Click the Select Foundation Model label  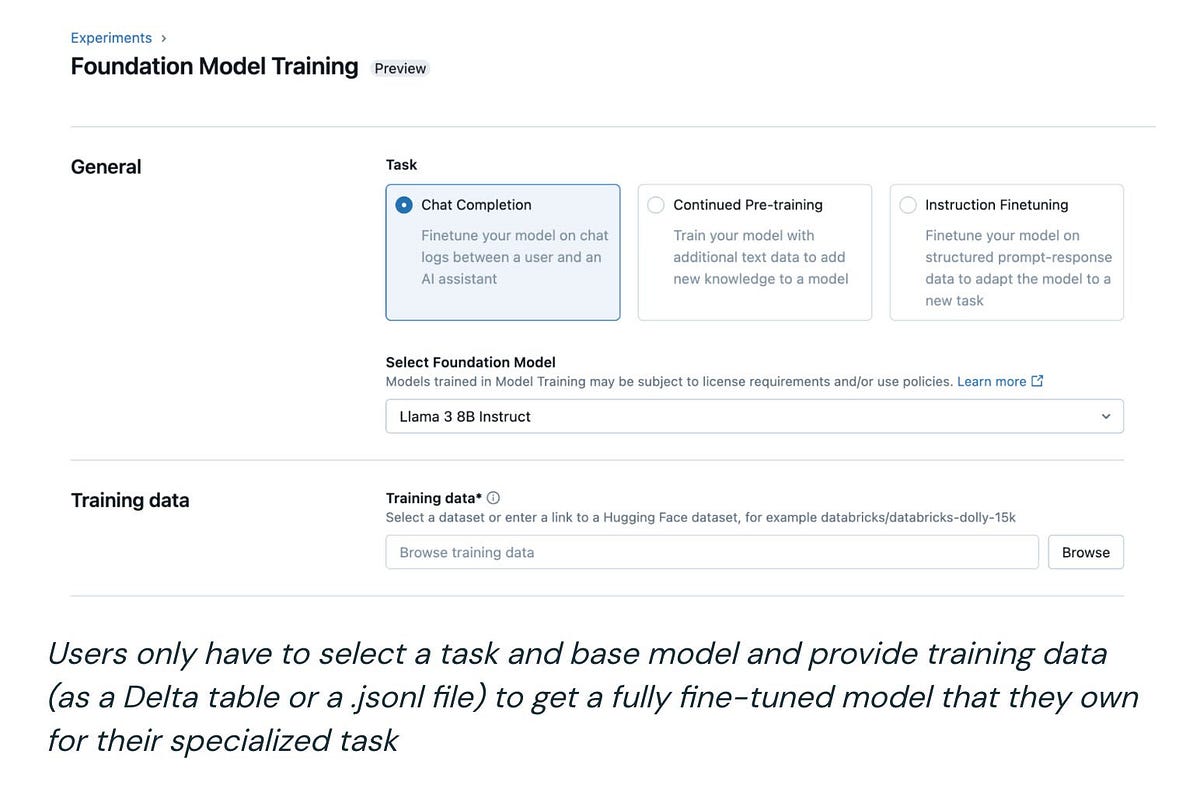click(471, 362)
